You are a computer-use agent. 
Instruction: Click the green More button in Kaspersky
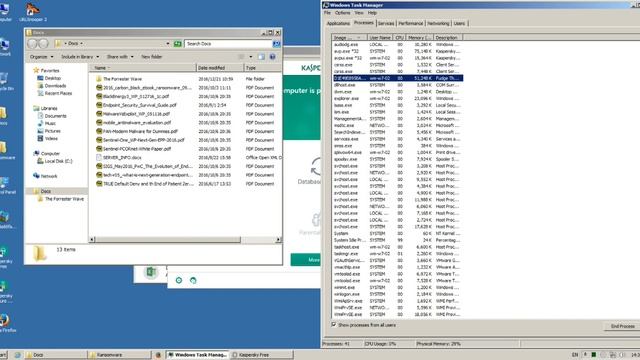point(306,260)
